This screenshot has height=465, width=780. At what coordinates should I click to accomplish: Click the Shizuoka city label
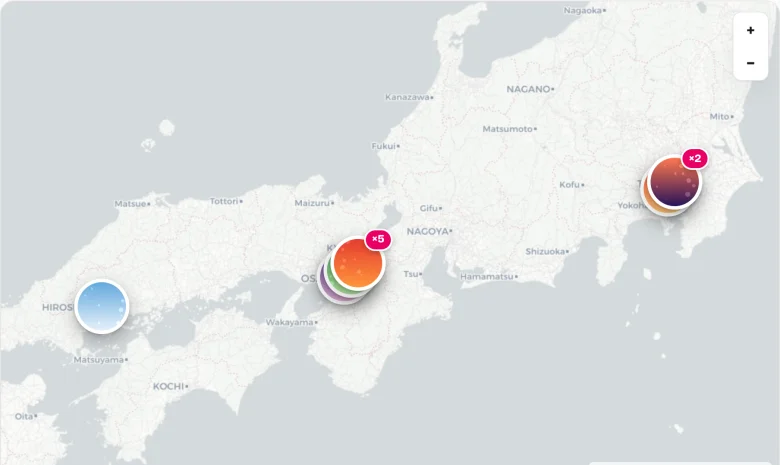[x=545, y=251]
